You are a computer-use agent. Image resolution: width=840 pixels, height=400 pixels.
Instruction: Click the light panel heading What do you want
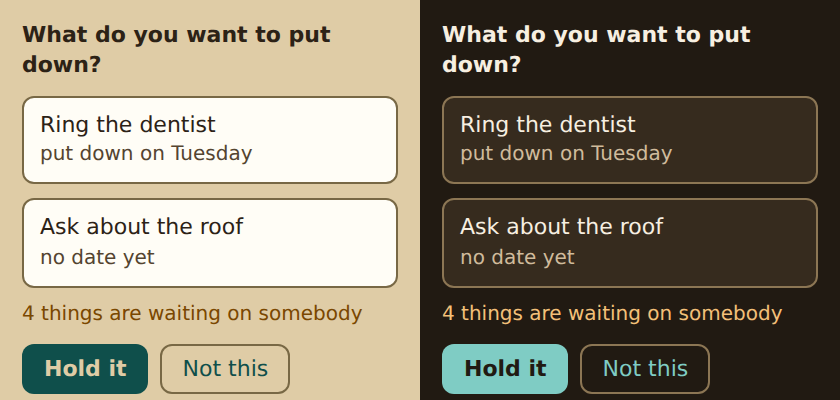click(x=176, y=50)
